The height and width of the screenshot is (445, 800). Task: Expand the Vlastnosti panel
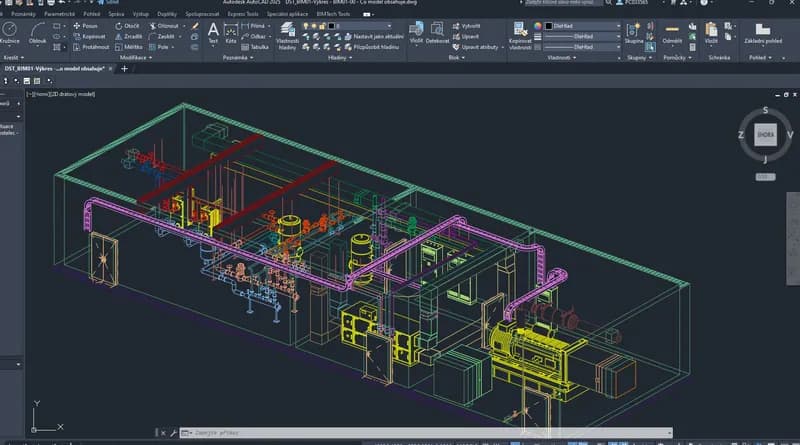tap(562, 58)
